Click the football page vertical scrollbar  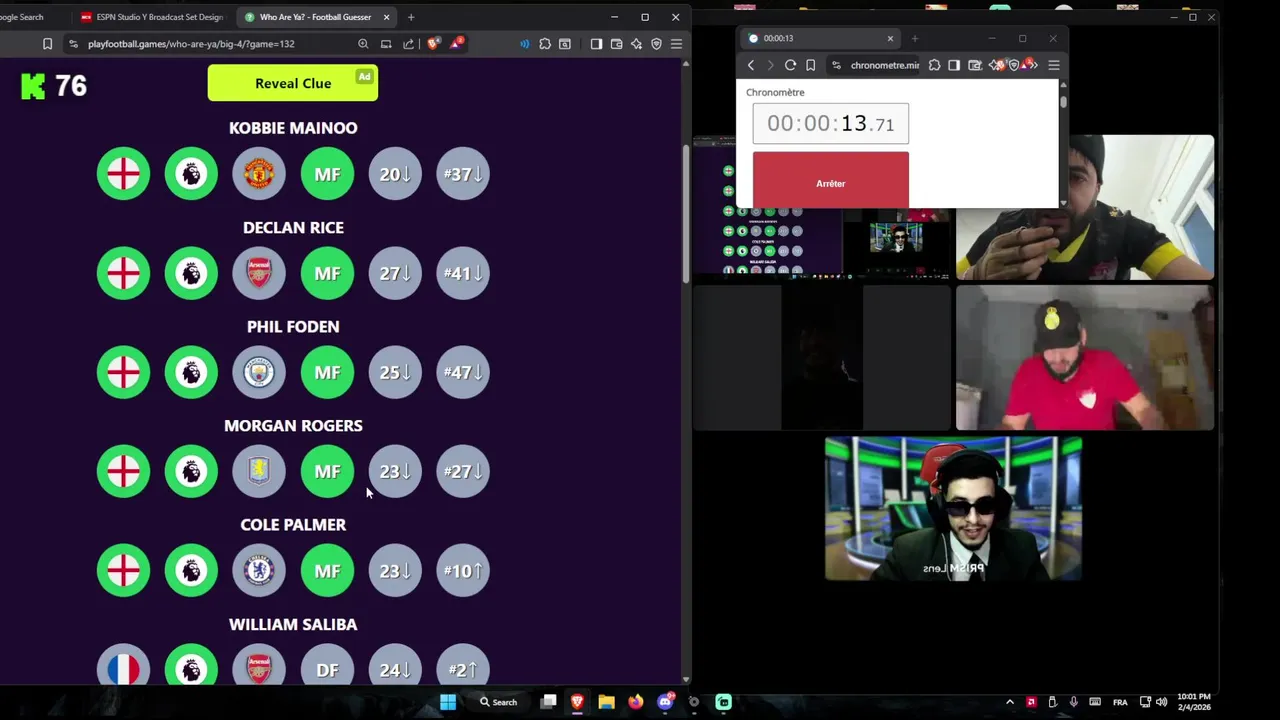coord(685,214)
